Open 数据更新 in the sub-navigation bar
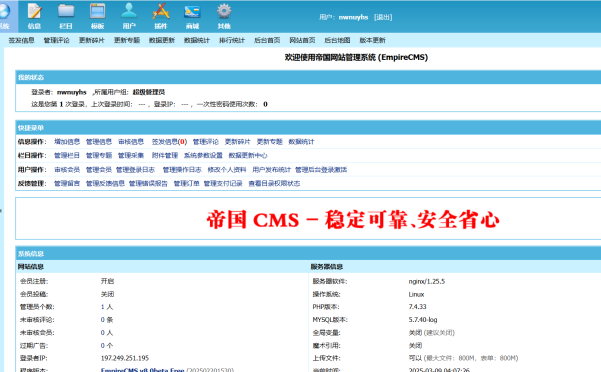 162,40
